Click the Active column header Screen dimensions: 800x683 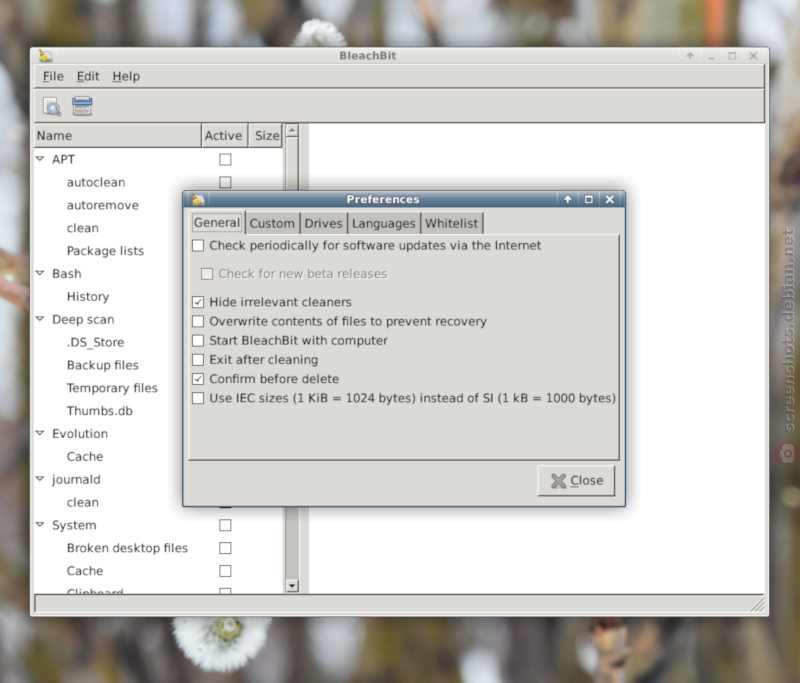coord(224,136)
